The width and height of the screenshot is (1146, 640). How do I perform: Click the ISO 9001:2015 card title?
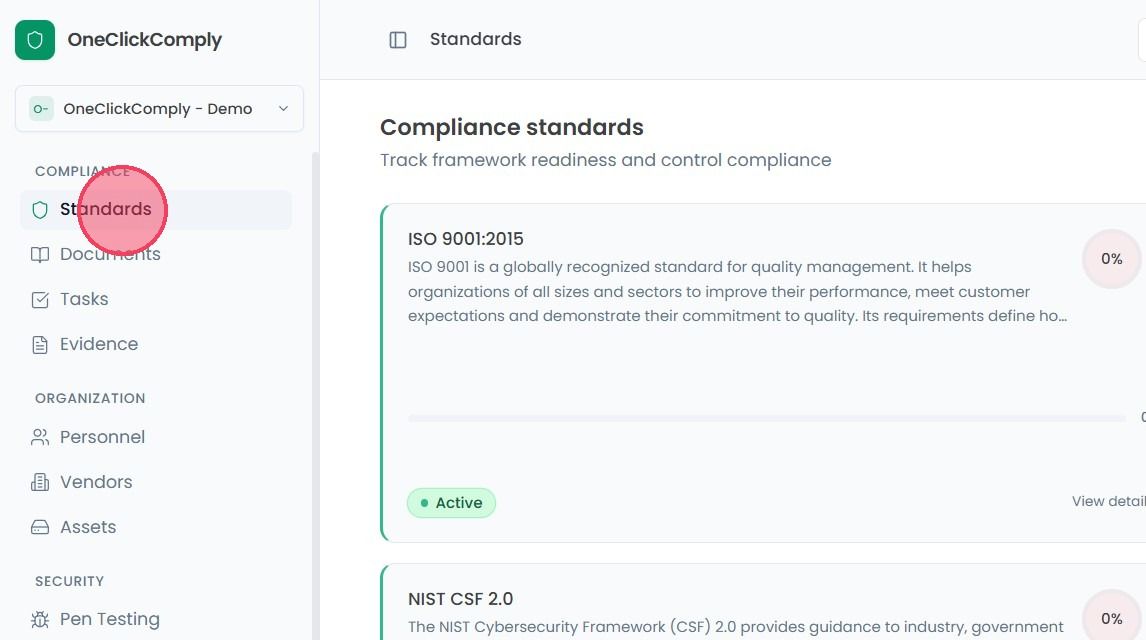click(466, 239)
